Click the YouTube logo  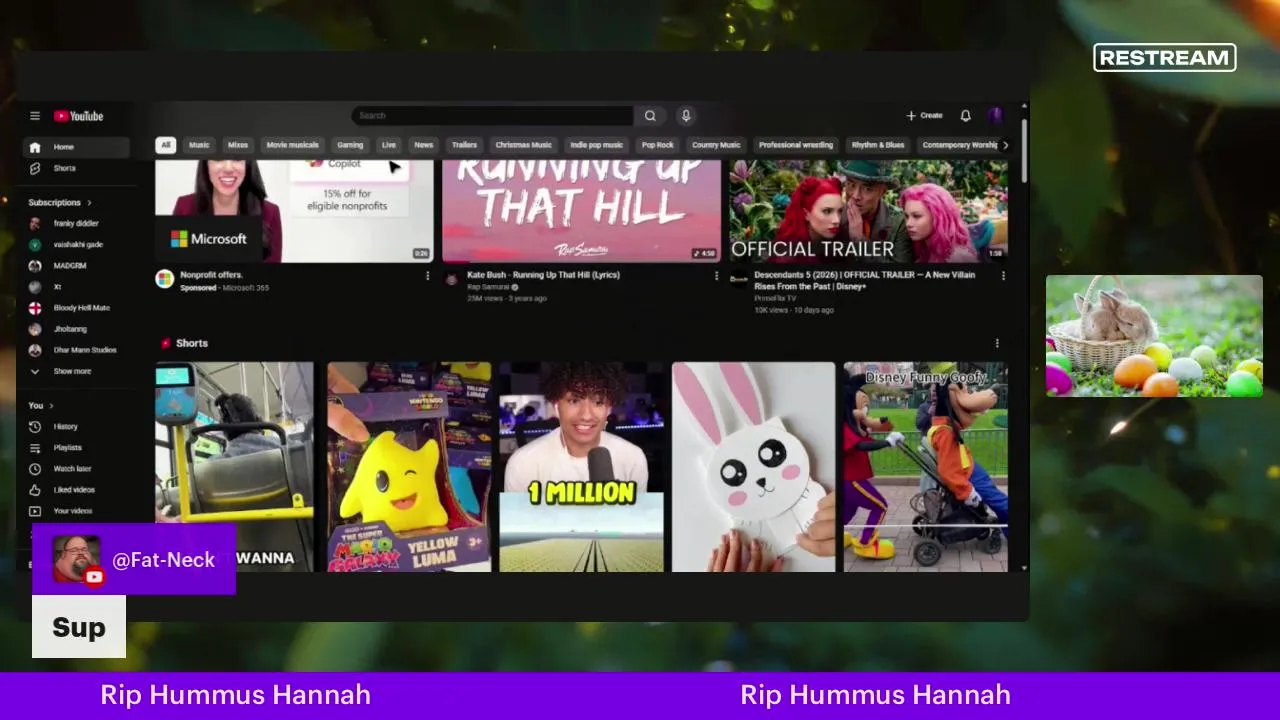pos(79,116)
